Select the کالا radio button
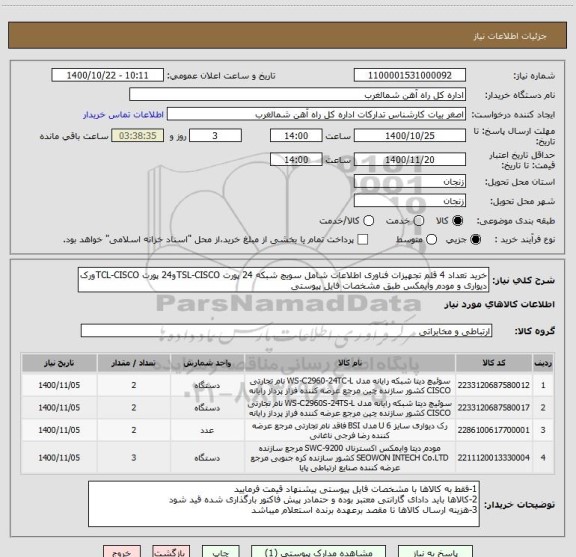This screenshot has width=576, height=557. tap(458, 221)
